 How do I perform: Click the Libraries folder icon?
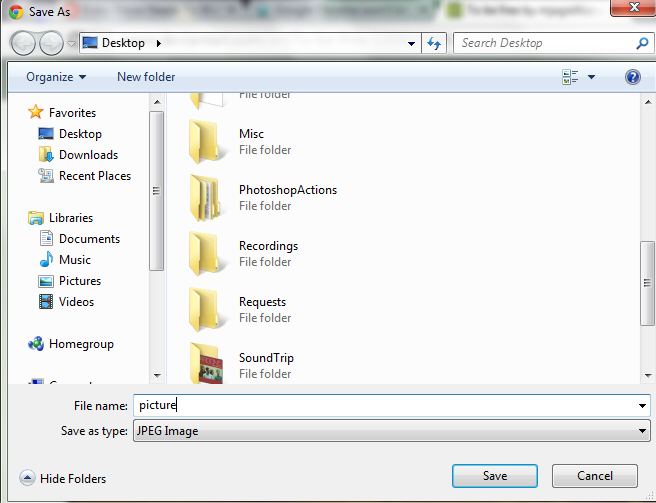pyautogui.click(x=36, y=218)
